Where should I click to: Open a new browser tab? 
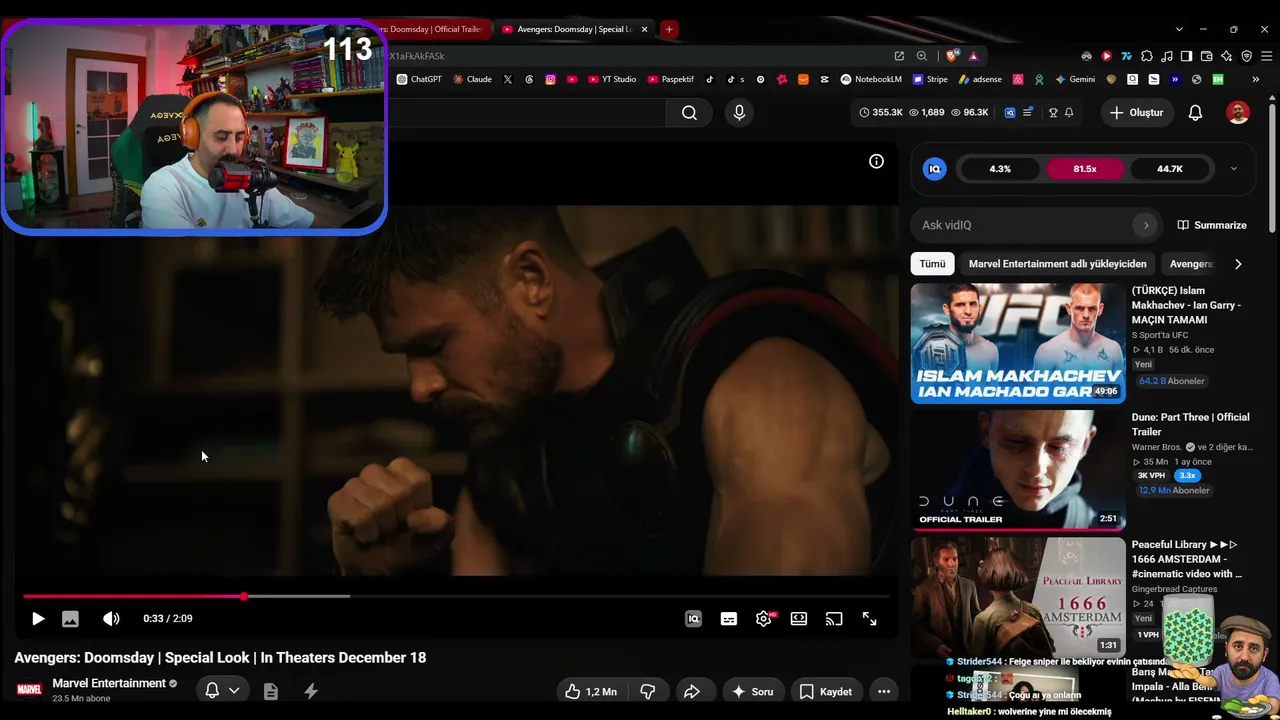[669, 29]
